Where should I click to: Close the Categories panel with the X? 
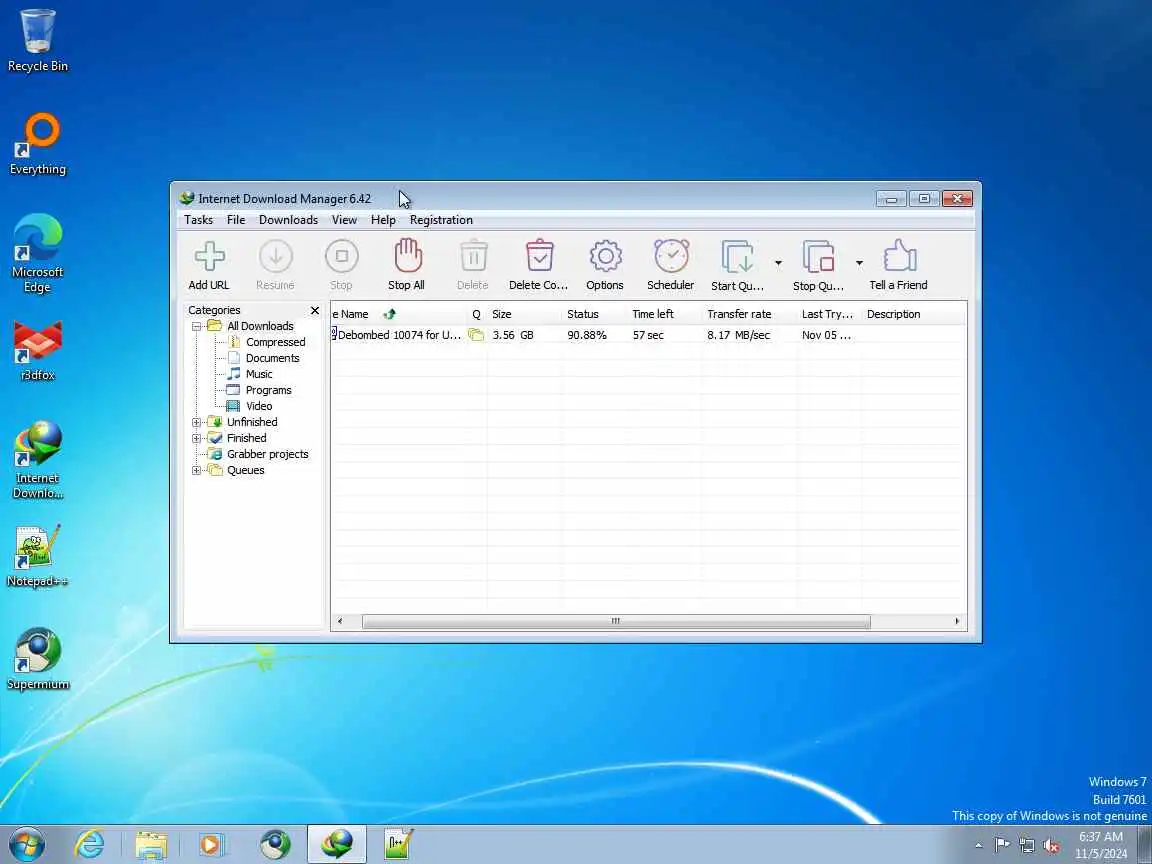[x=314, y=311]
